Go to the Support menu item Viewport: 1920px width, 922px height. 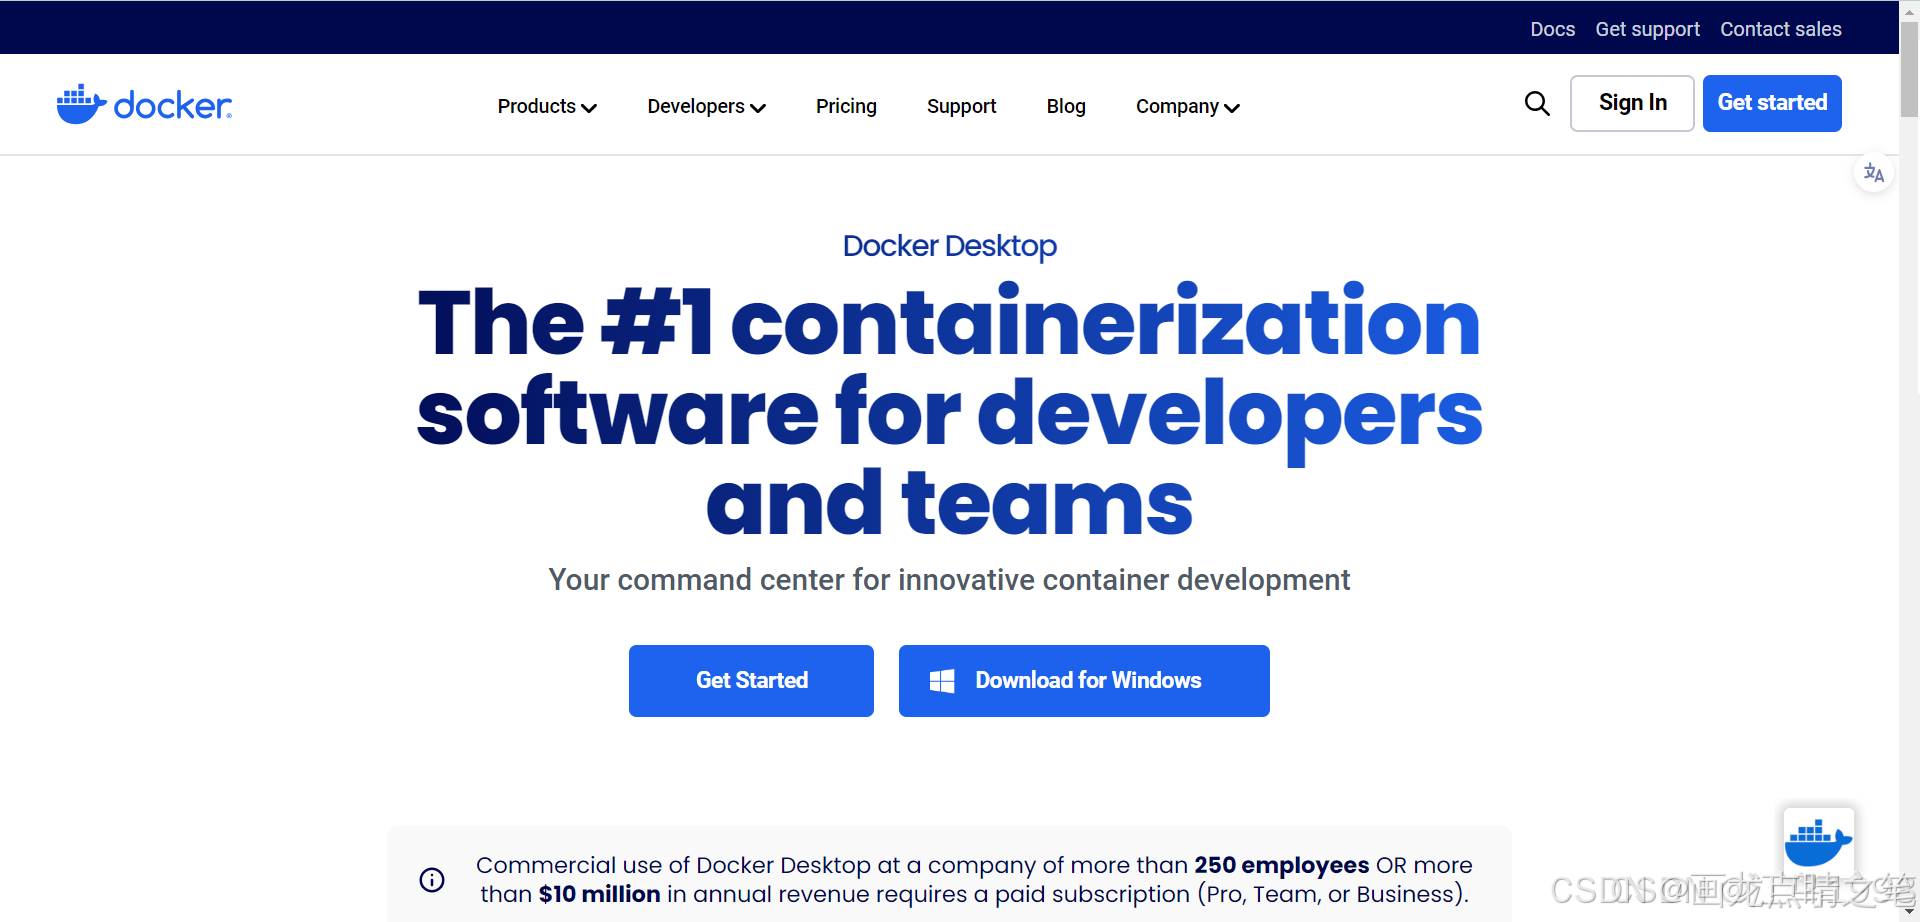tap(961, 106)
